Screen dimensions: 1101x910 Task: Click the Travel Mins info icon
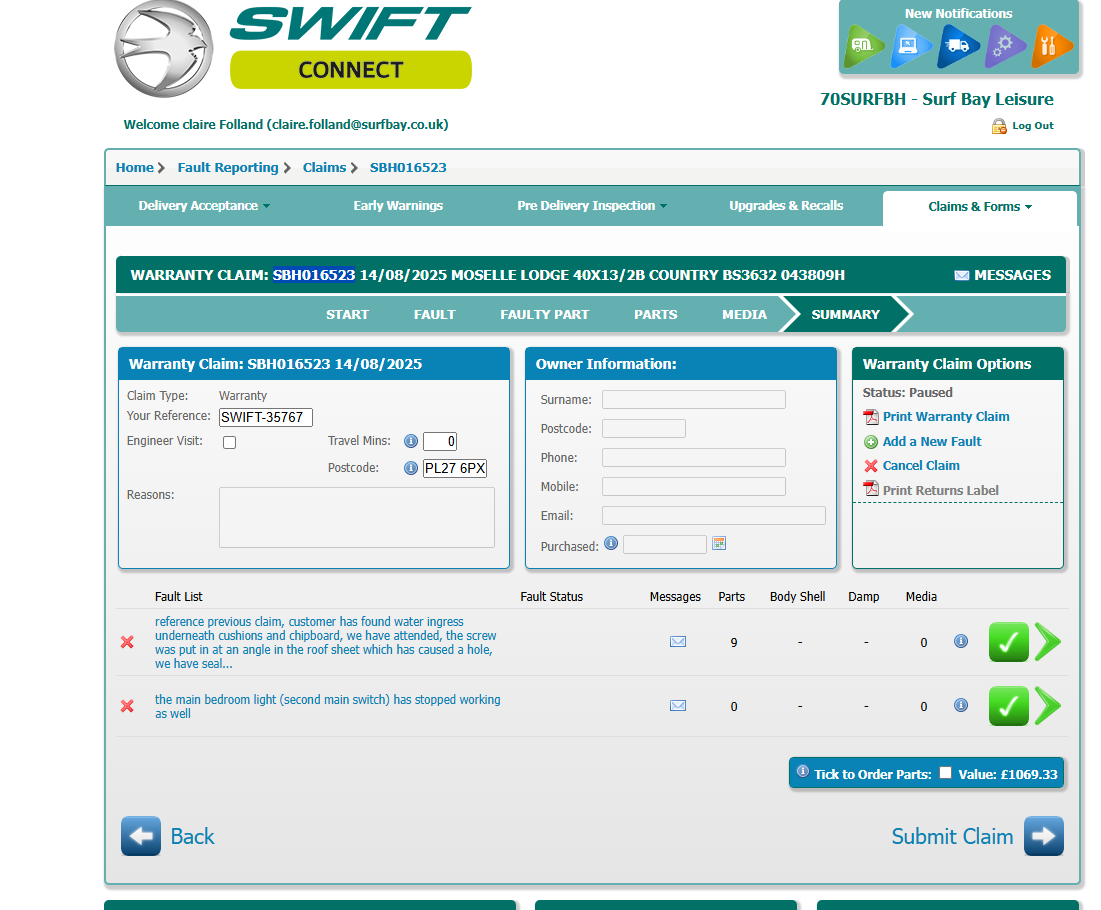[411, 441]
